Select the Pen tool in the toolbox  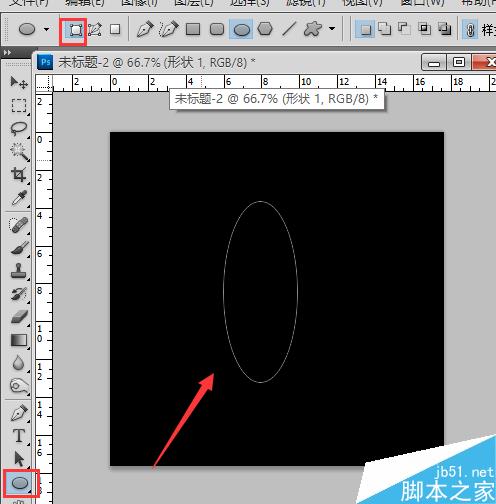(x=19, y=413)
